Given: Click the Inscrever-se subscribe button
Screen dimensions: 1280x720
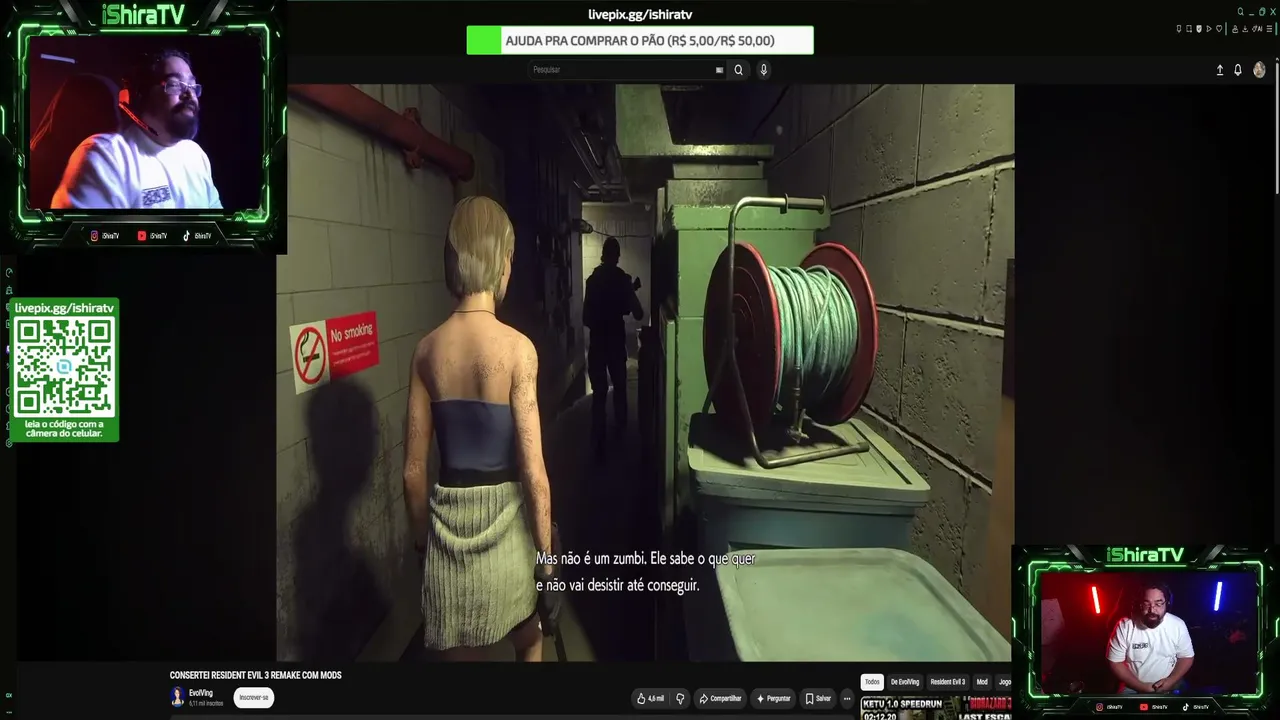Looking at the screenshot, I should coord(254,698).
